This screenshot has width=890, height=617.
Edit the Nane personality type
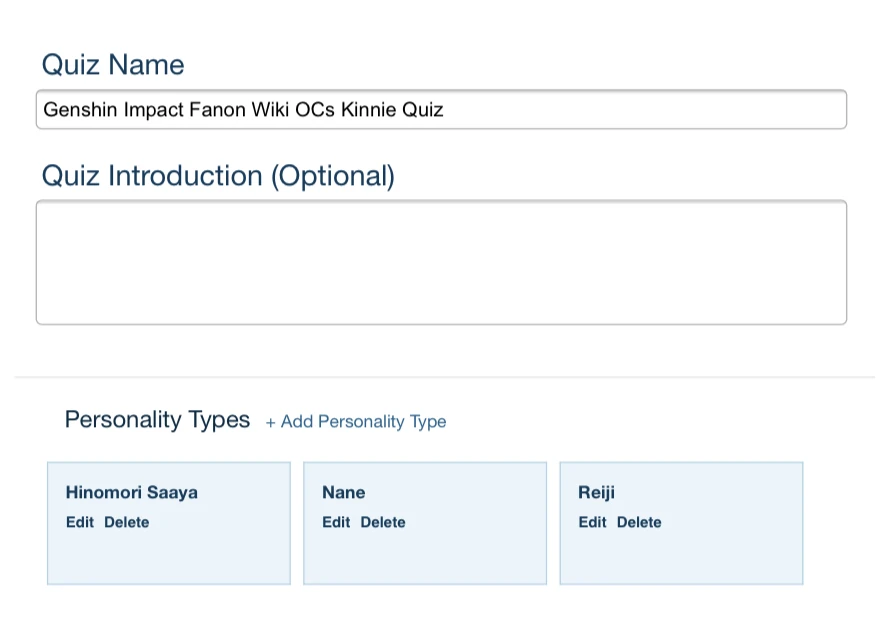(x=336, y=522)
